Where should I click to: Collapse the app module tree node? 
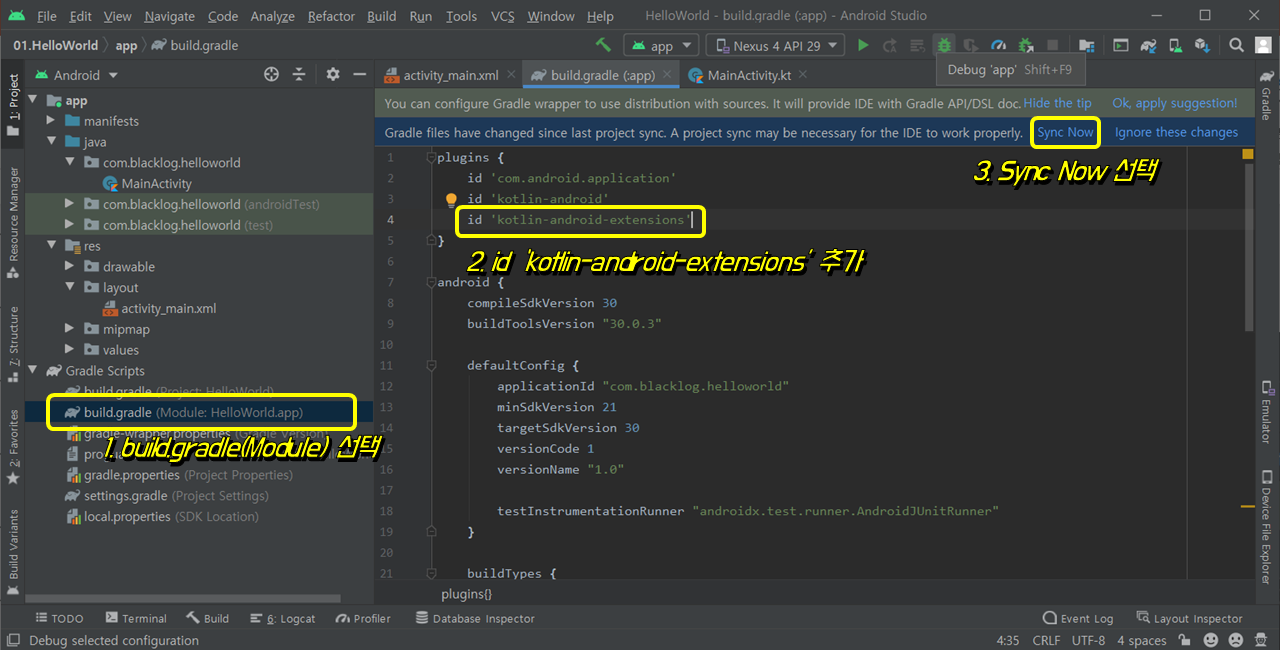point(33,100)
